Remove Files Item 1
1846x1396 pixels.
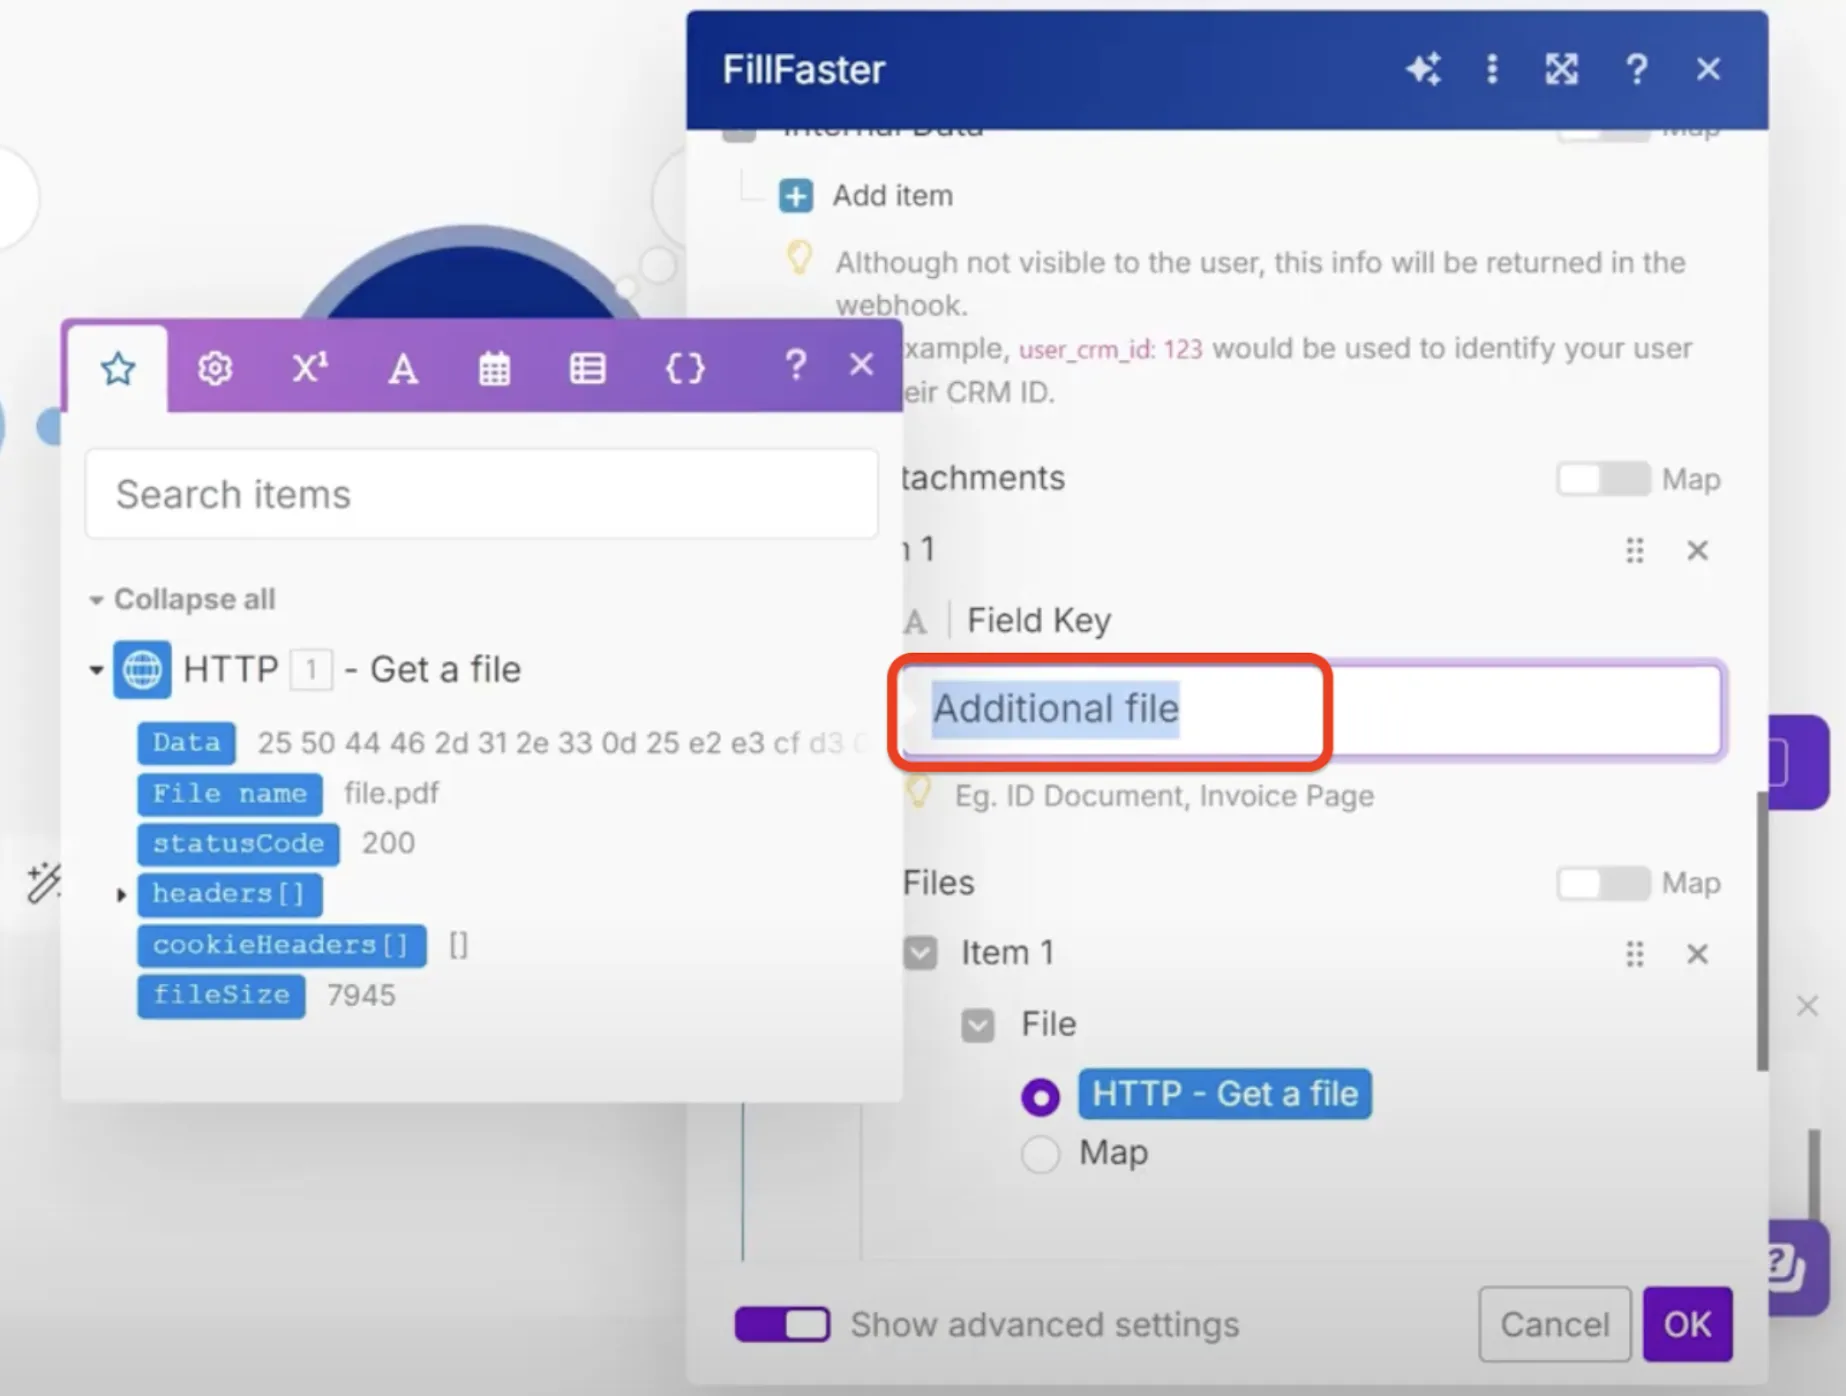1697,954
